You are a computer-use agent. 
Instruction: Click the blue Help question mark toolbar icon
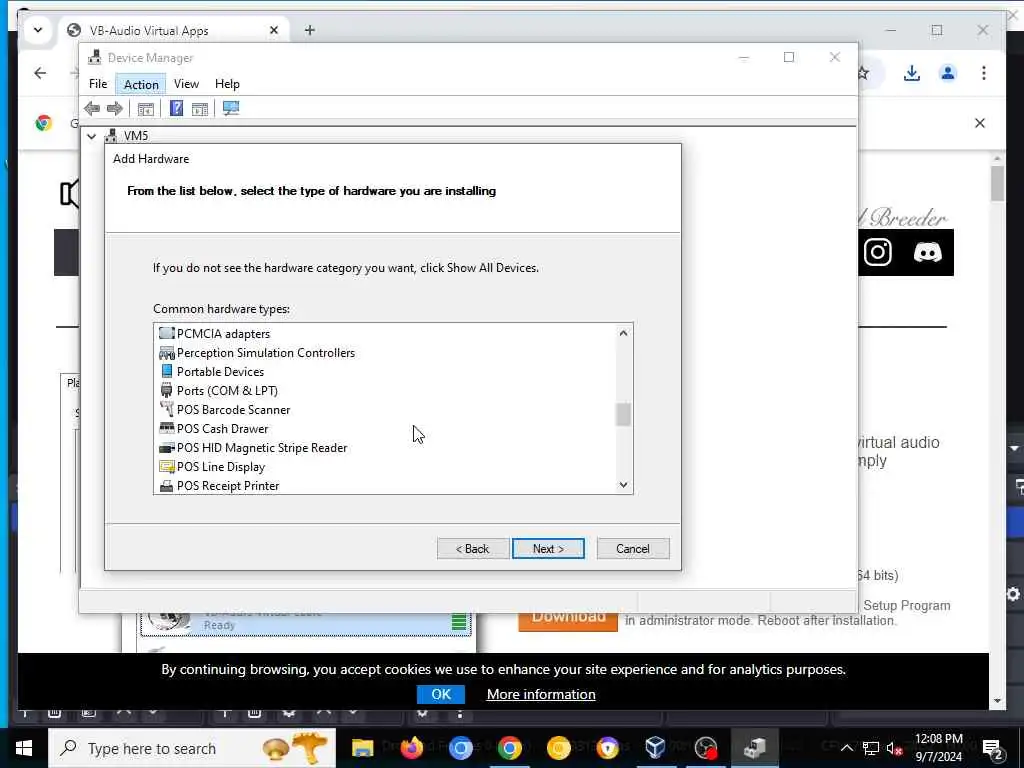tap(176, 108)
